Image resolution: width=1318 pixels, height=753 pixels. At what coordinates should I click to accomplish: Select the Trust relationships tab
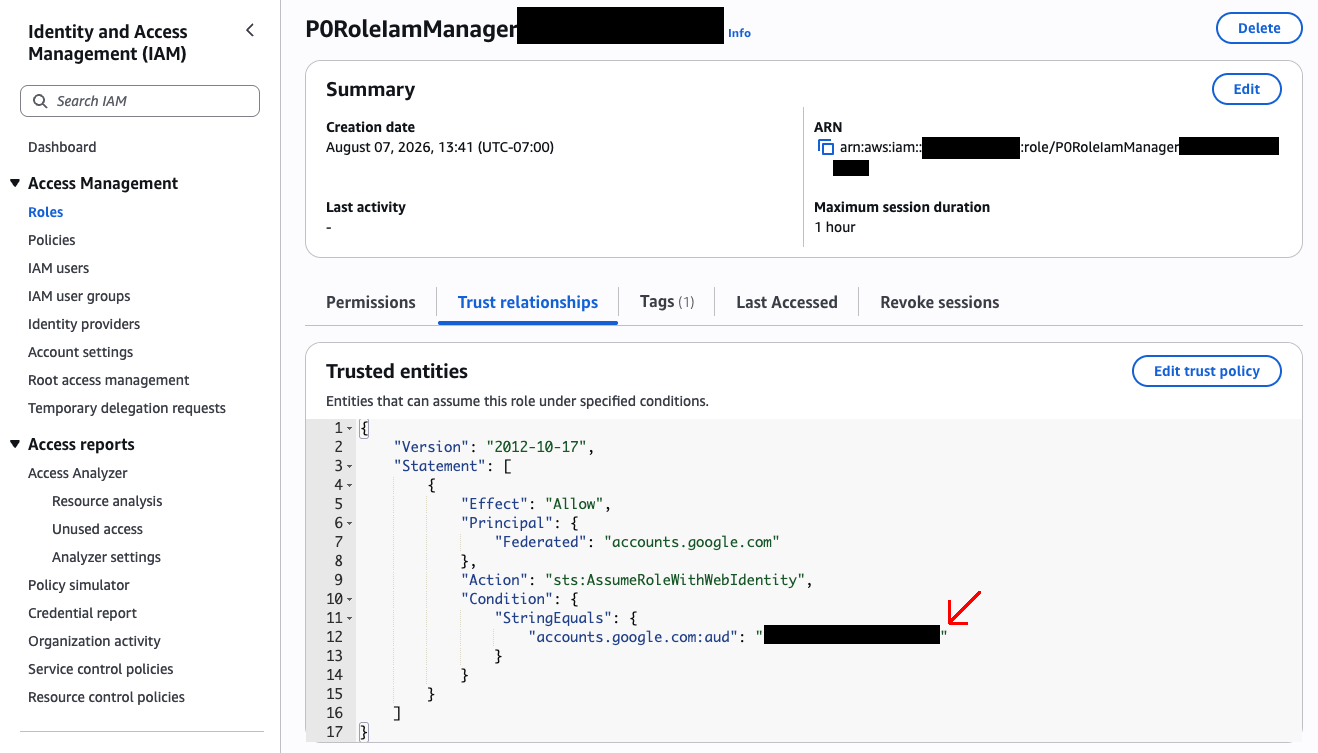[528, 302]
